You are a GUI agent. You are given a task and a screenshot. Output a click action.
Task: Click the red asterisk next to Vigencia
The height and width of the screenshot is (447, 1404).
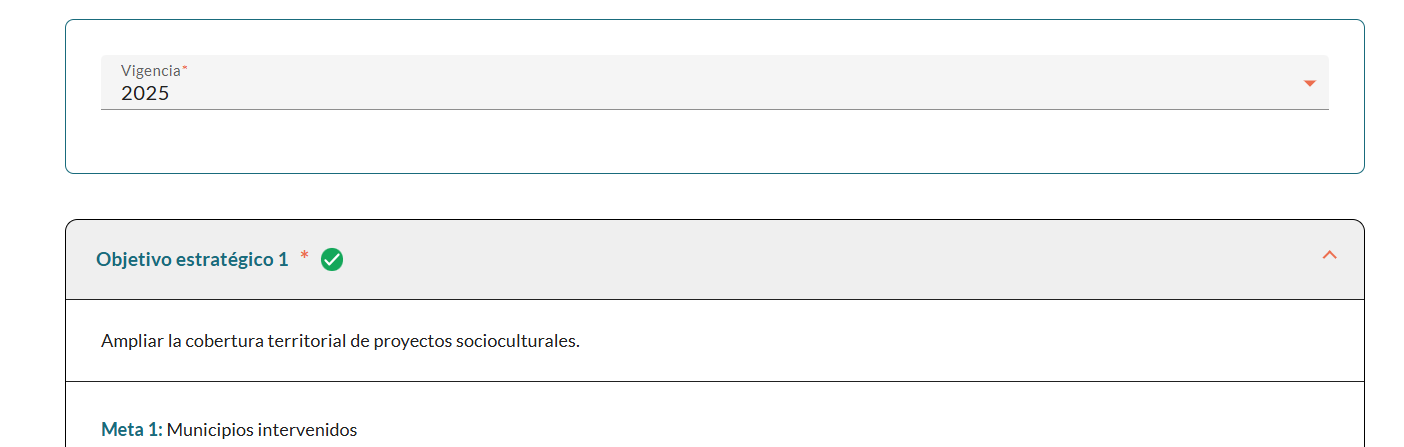pos(185,69)
